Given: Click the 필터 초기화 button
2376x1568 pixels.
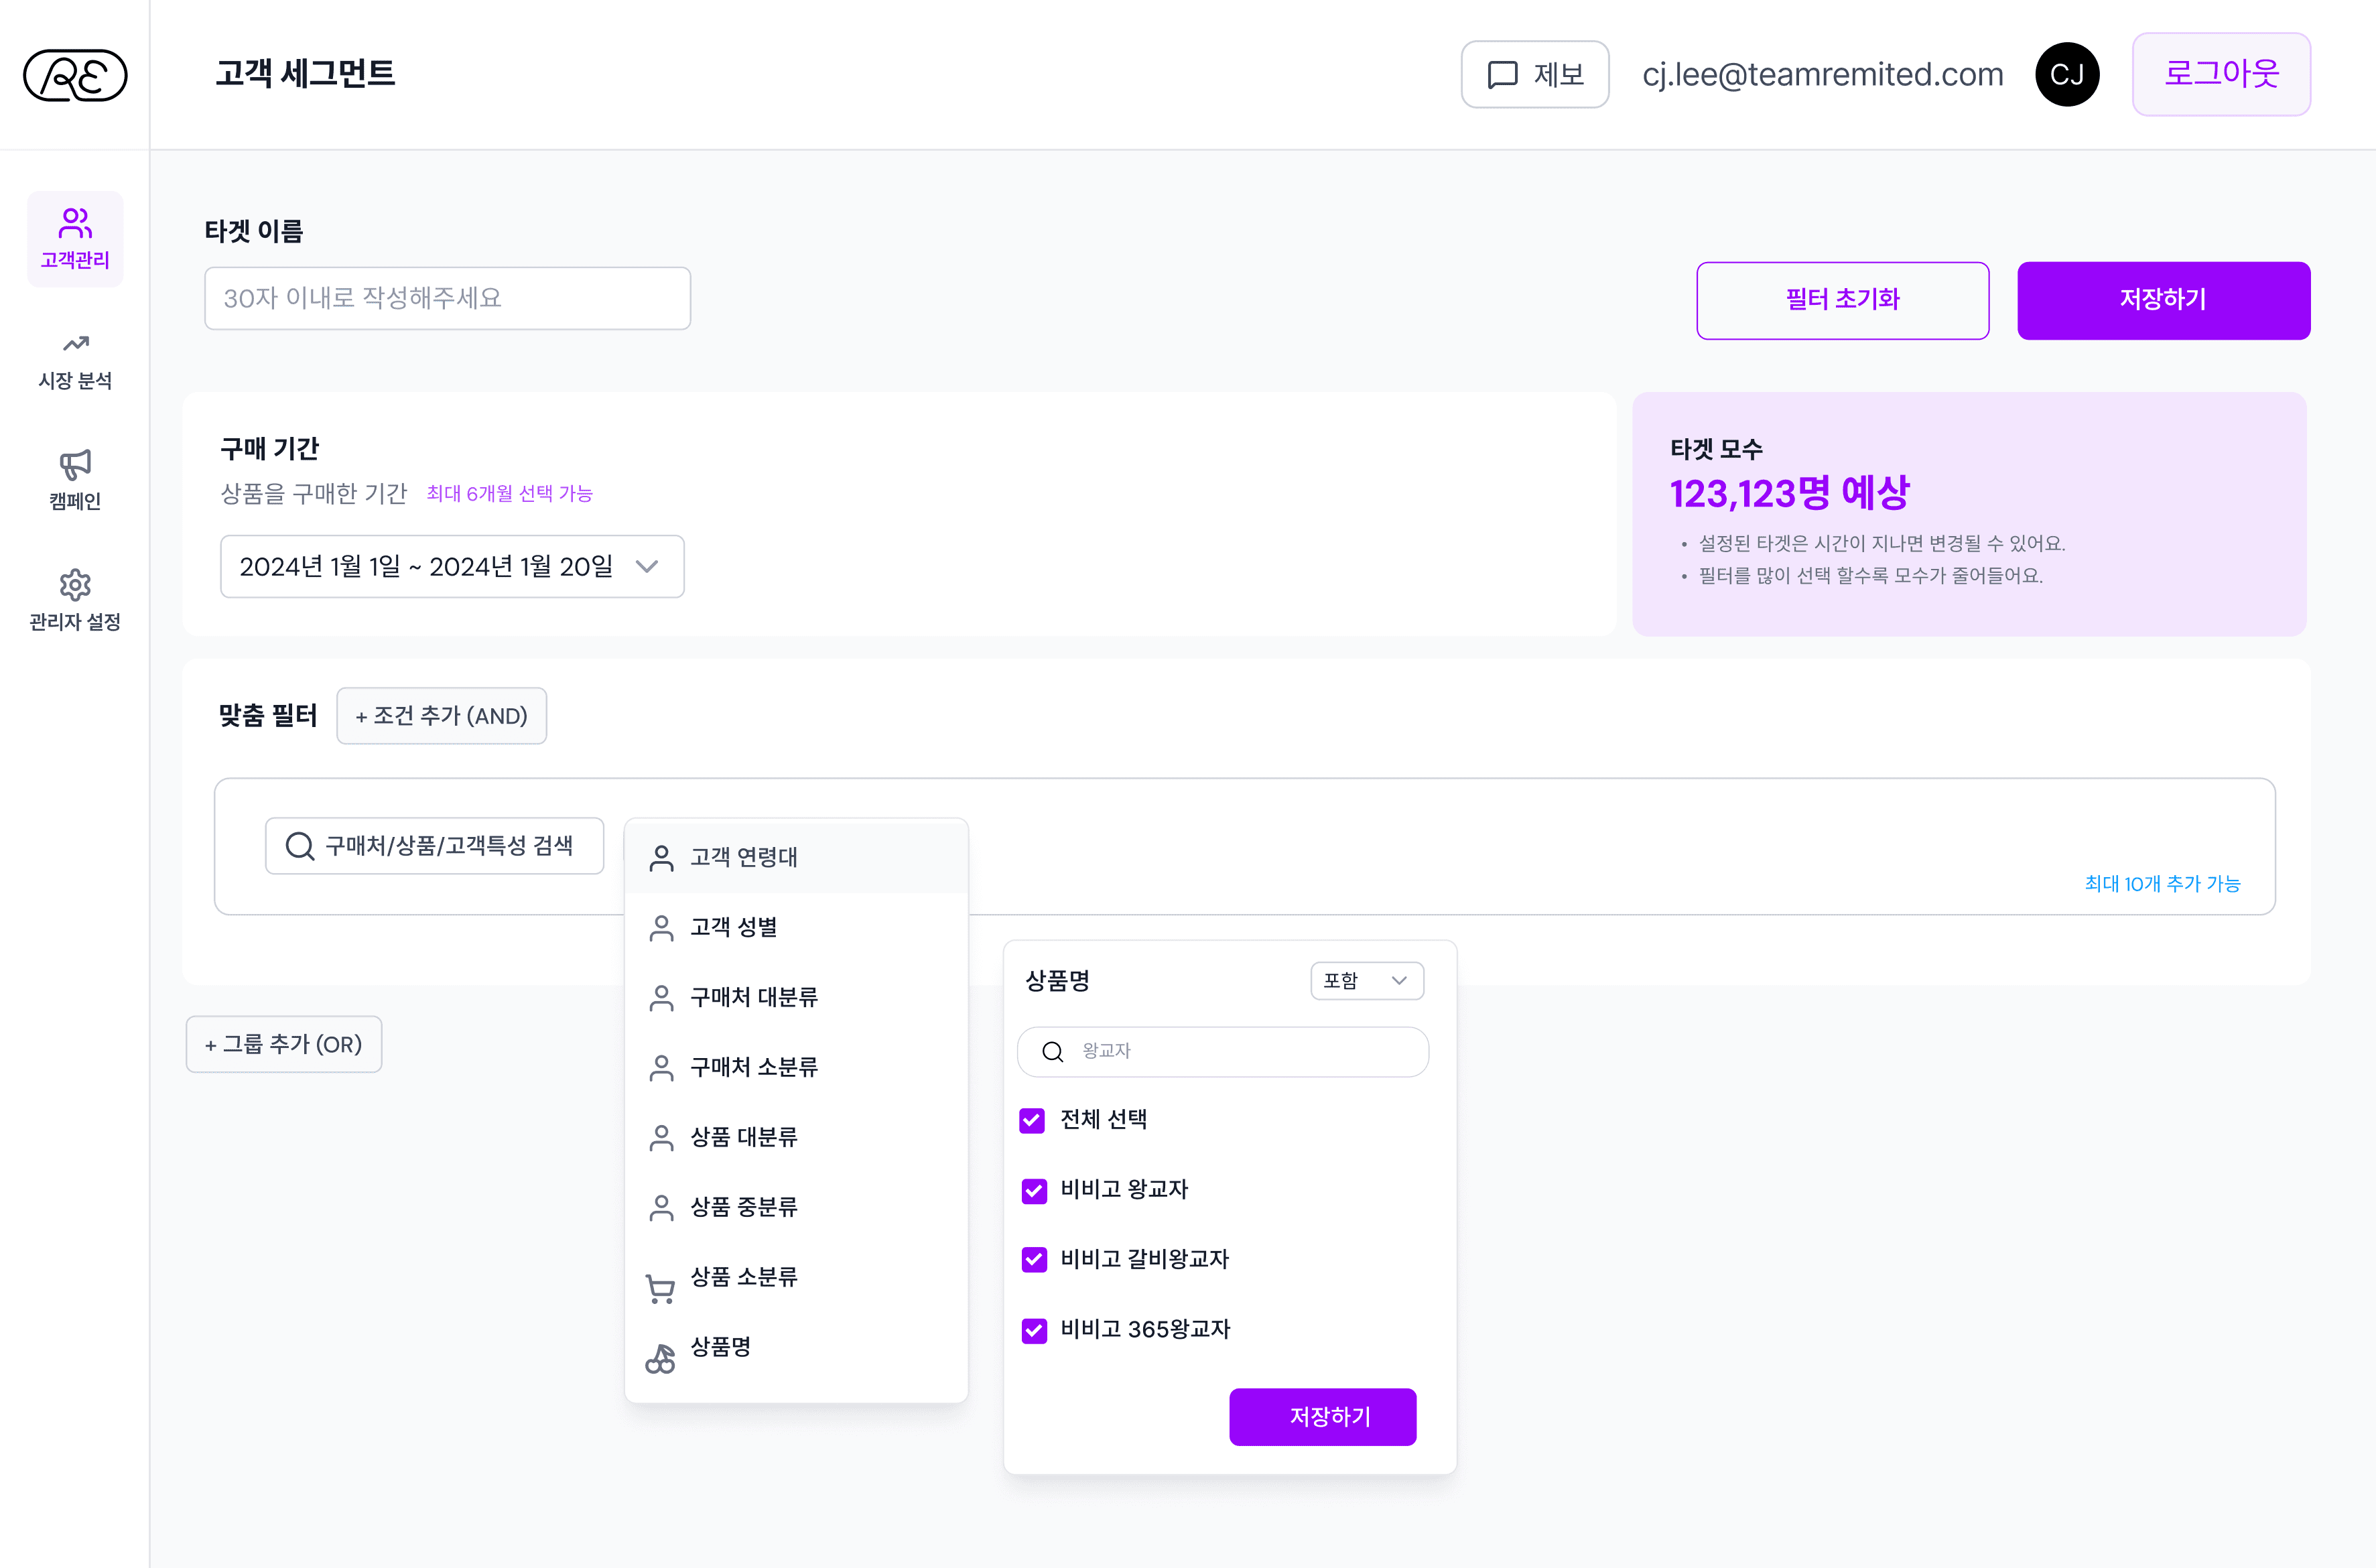Looking at the screenshot, I should tap(1842, 300).
